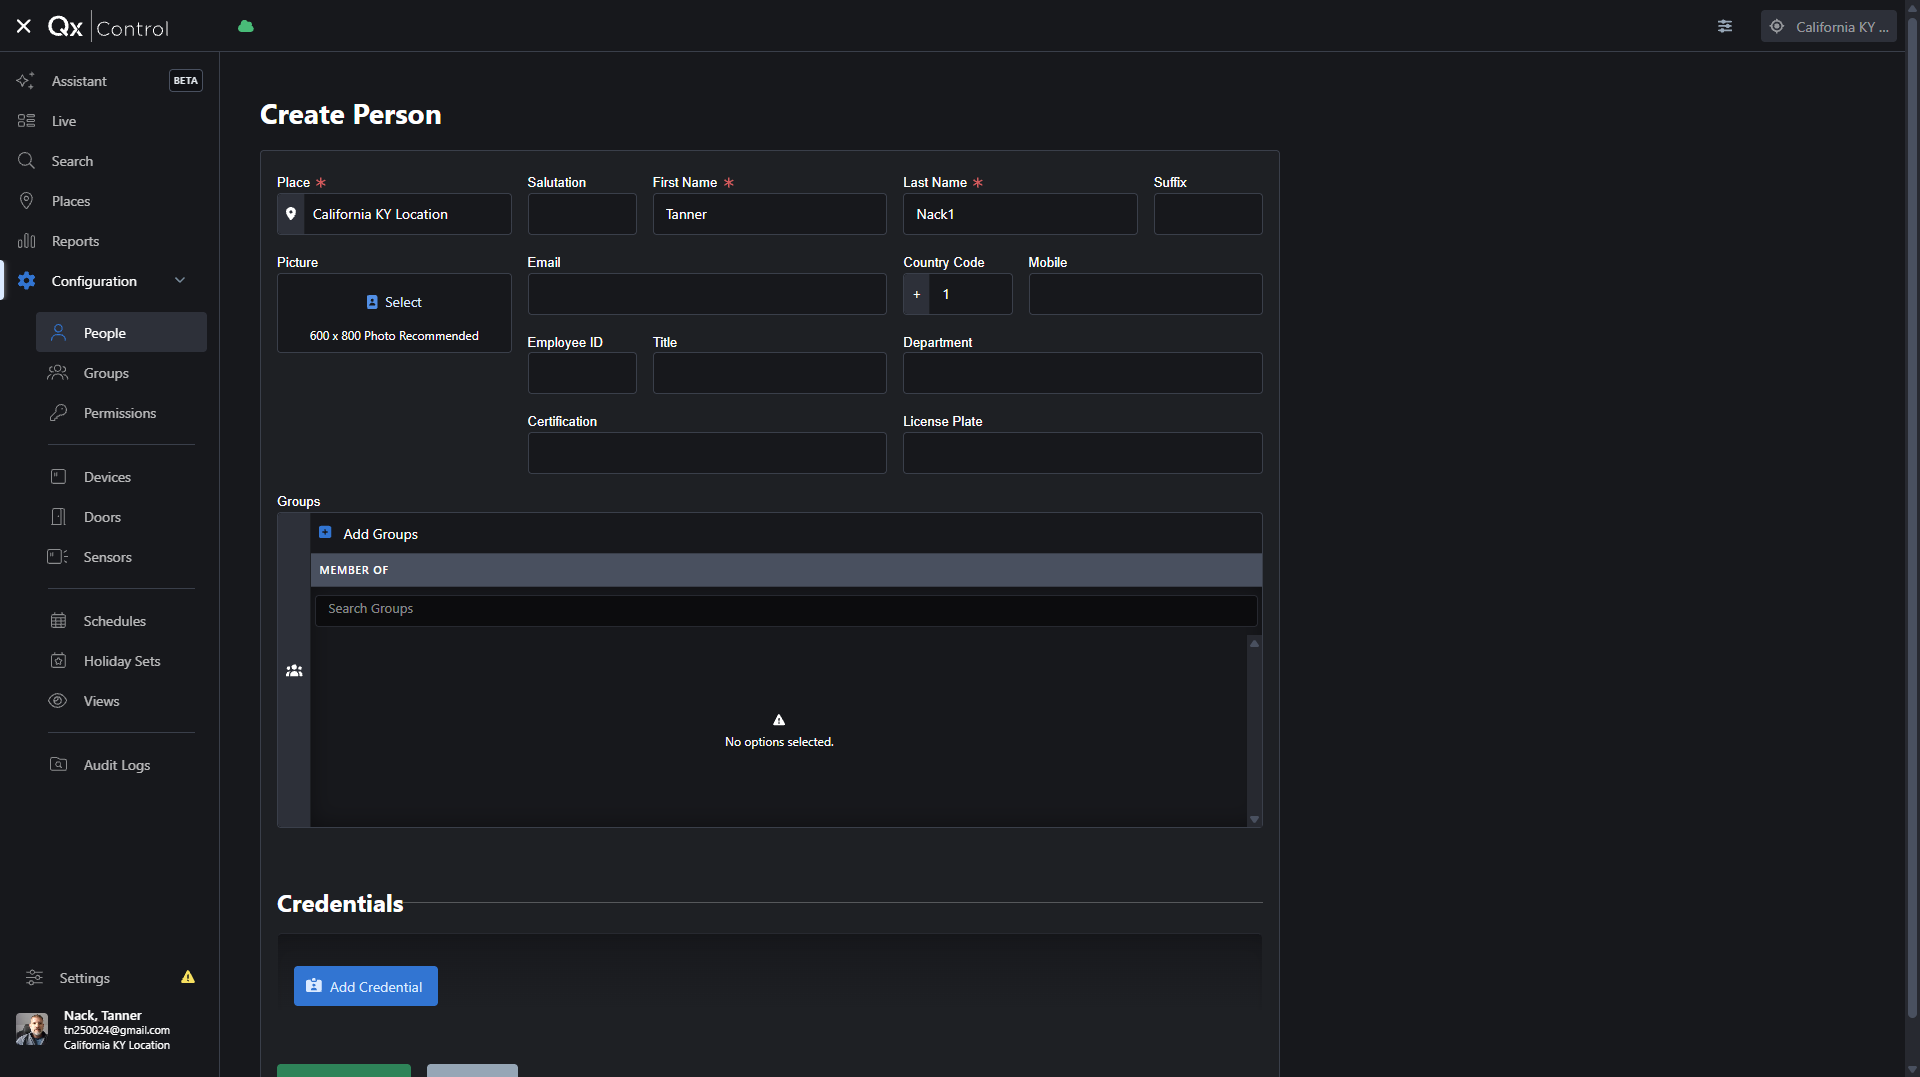Open the Assistant sparkle icon

tap(26, 81)
